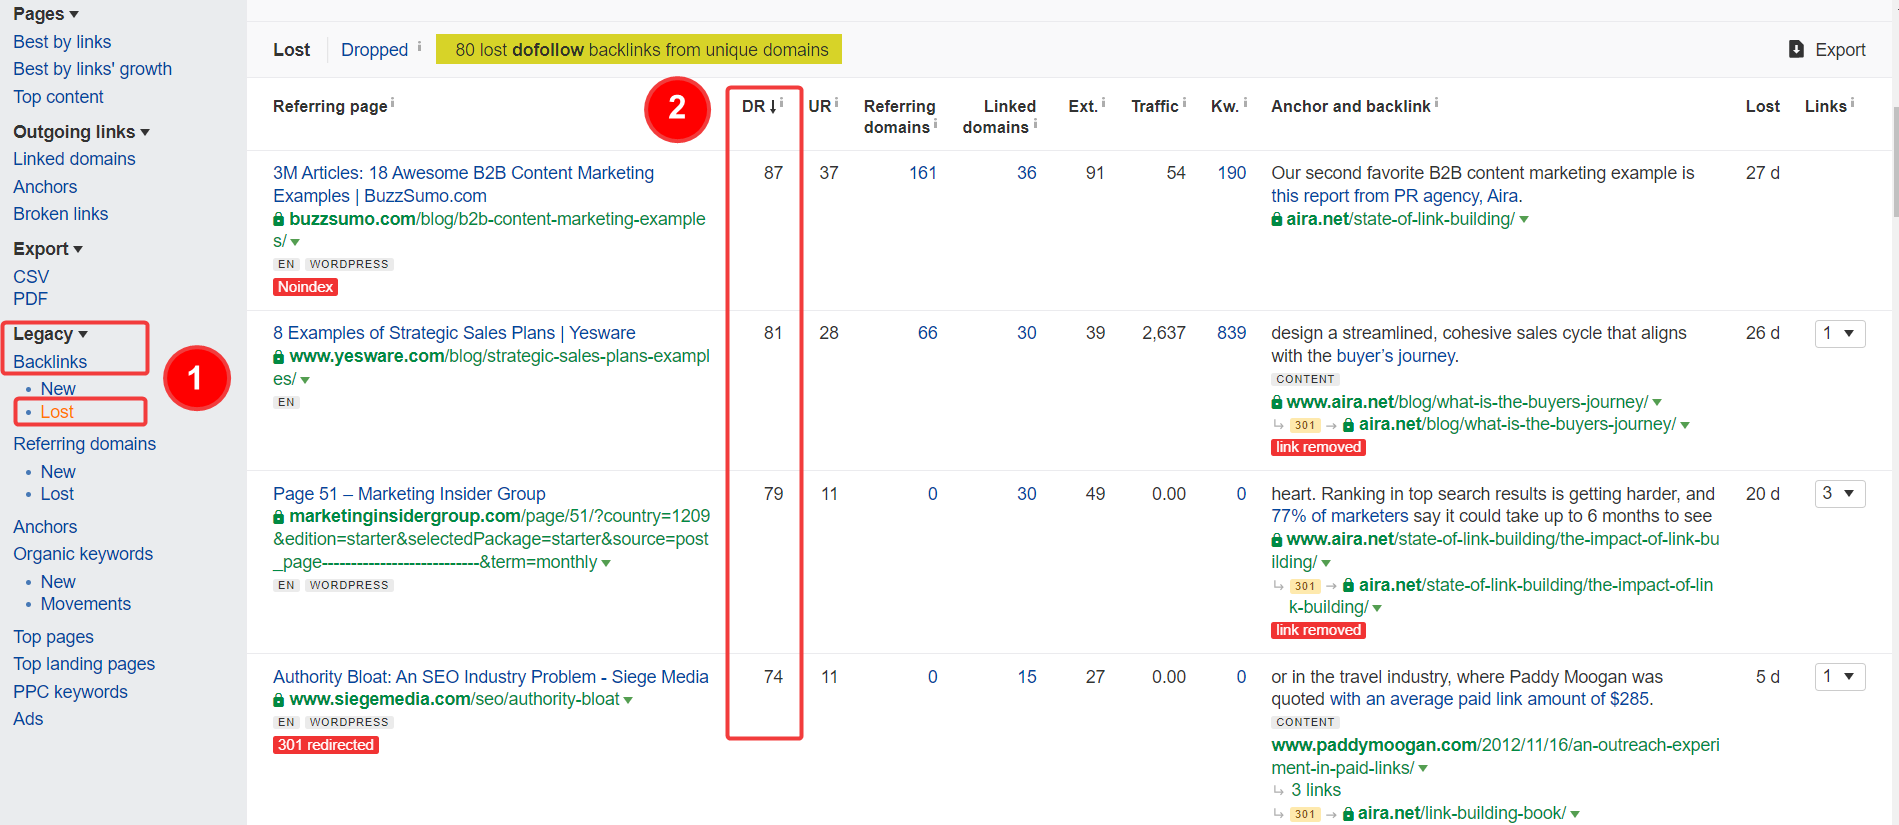Open Legacy Backlinks in sidebar
The image size is (1899, 825).
pyautogui.click(x=50, y=362)
